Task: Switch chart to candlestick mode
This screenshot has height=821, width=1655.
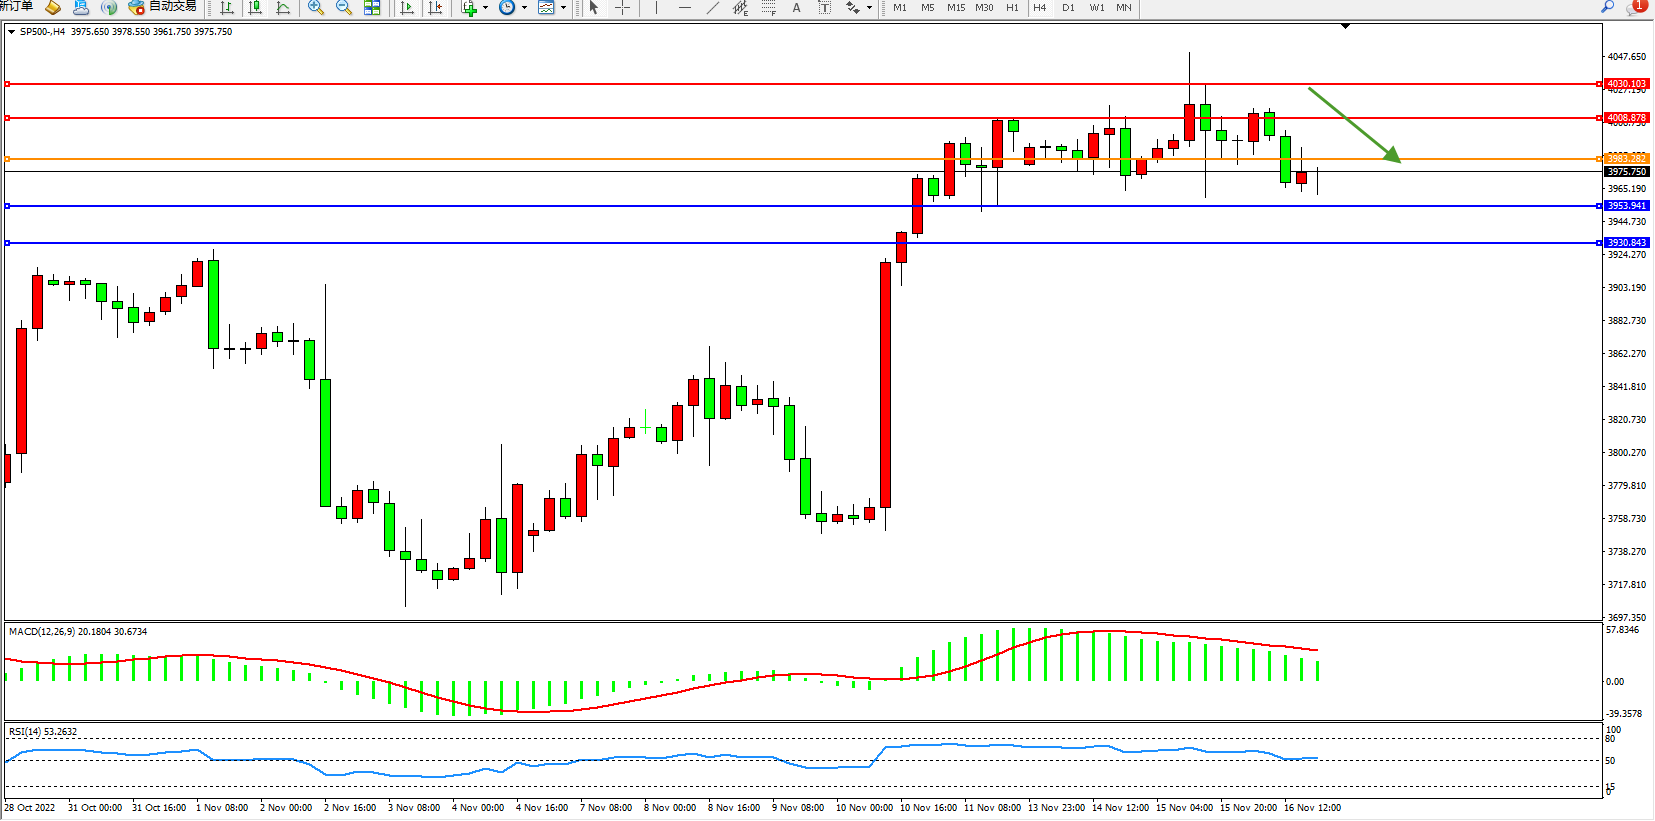Action: (x=255, y=8)
